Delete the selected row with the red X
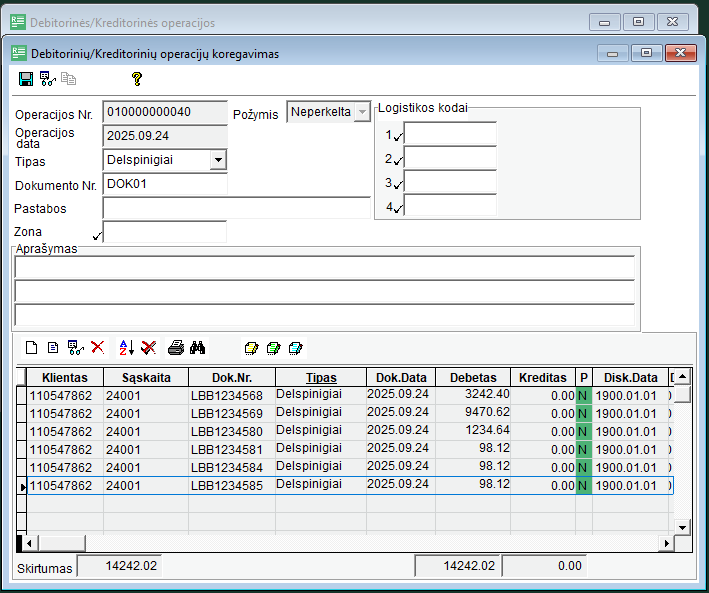The image size is (709, 593). (98, 347)
